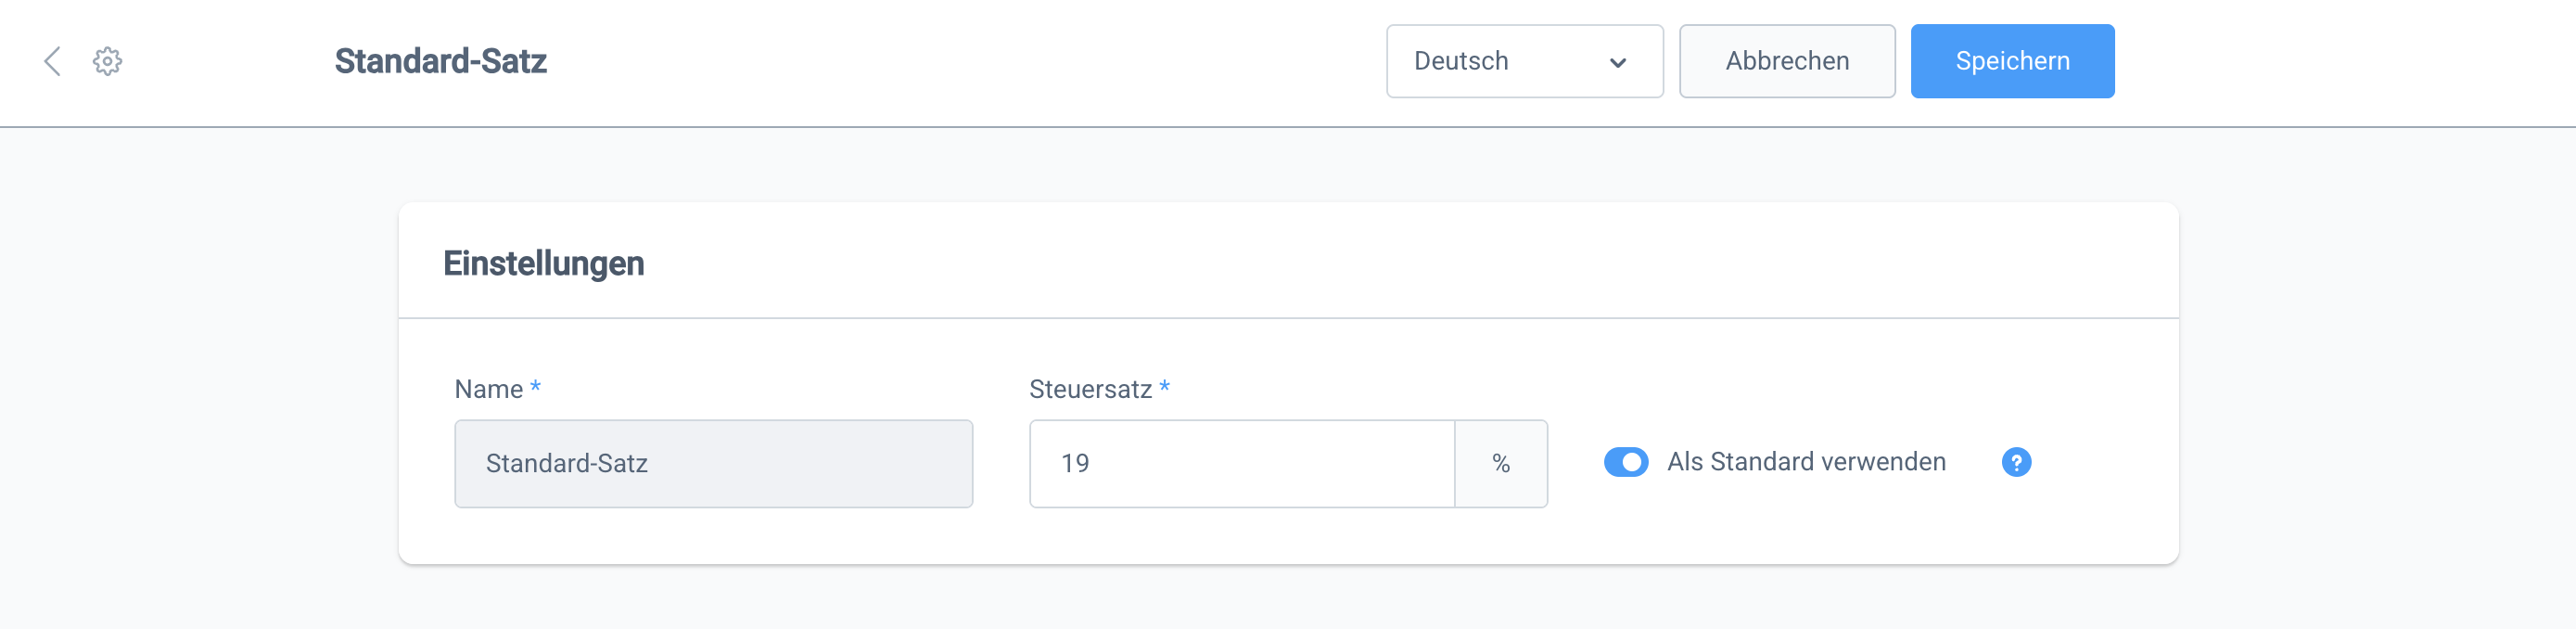Image resolution: width=2576 pixels, height=629 pixels.
Task: Disable the Als Standard verwenden switch
Action: [x=1625, y=462]
